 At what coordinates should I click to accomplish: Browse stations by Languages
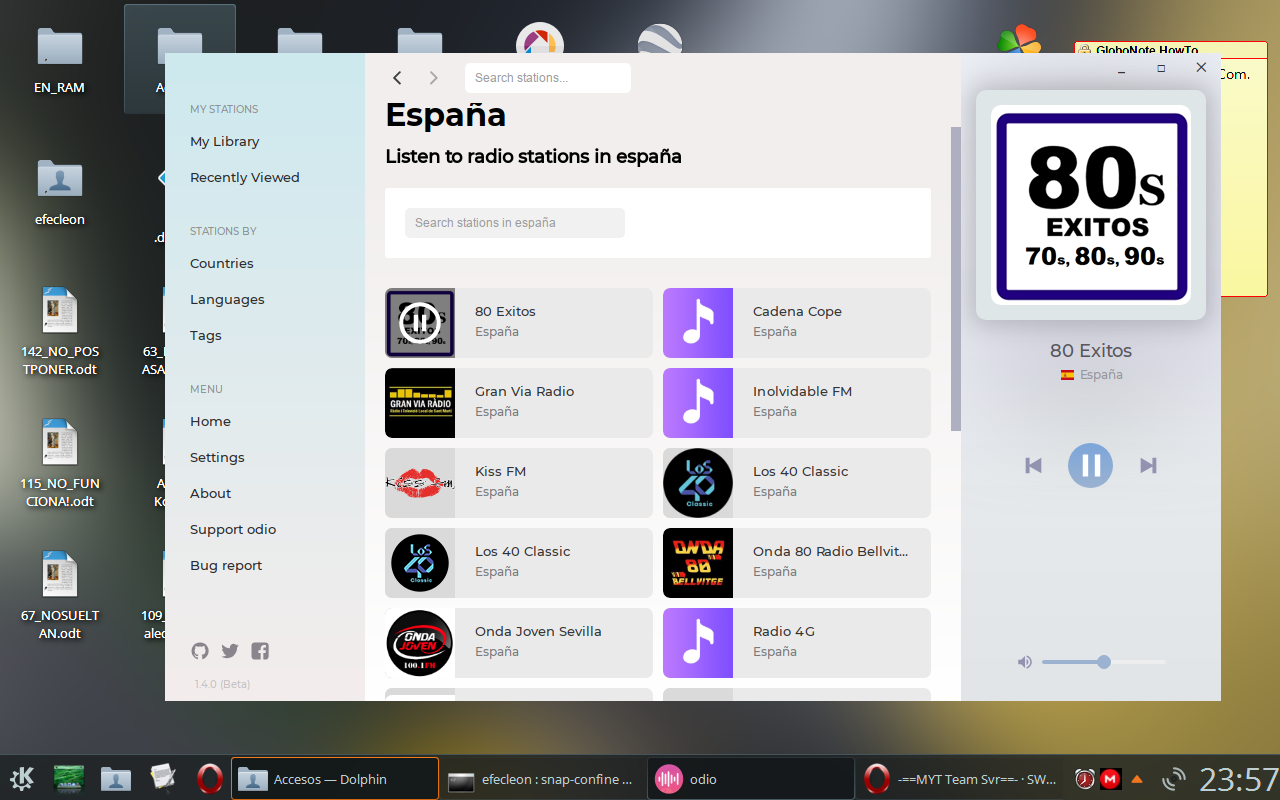(x=227, y=300)
